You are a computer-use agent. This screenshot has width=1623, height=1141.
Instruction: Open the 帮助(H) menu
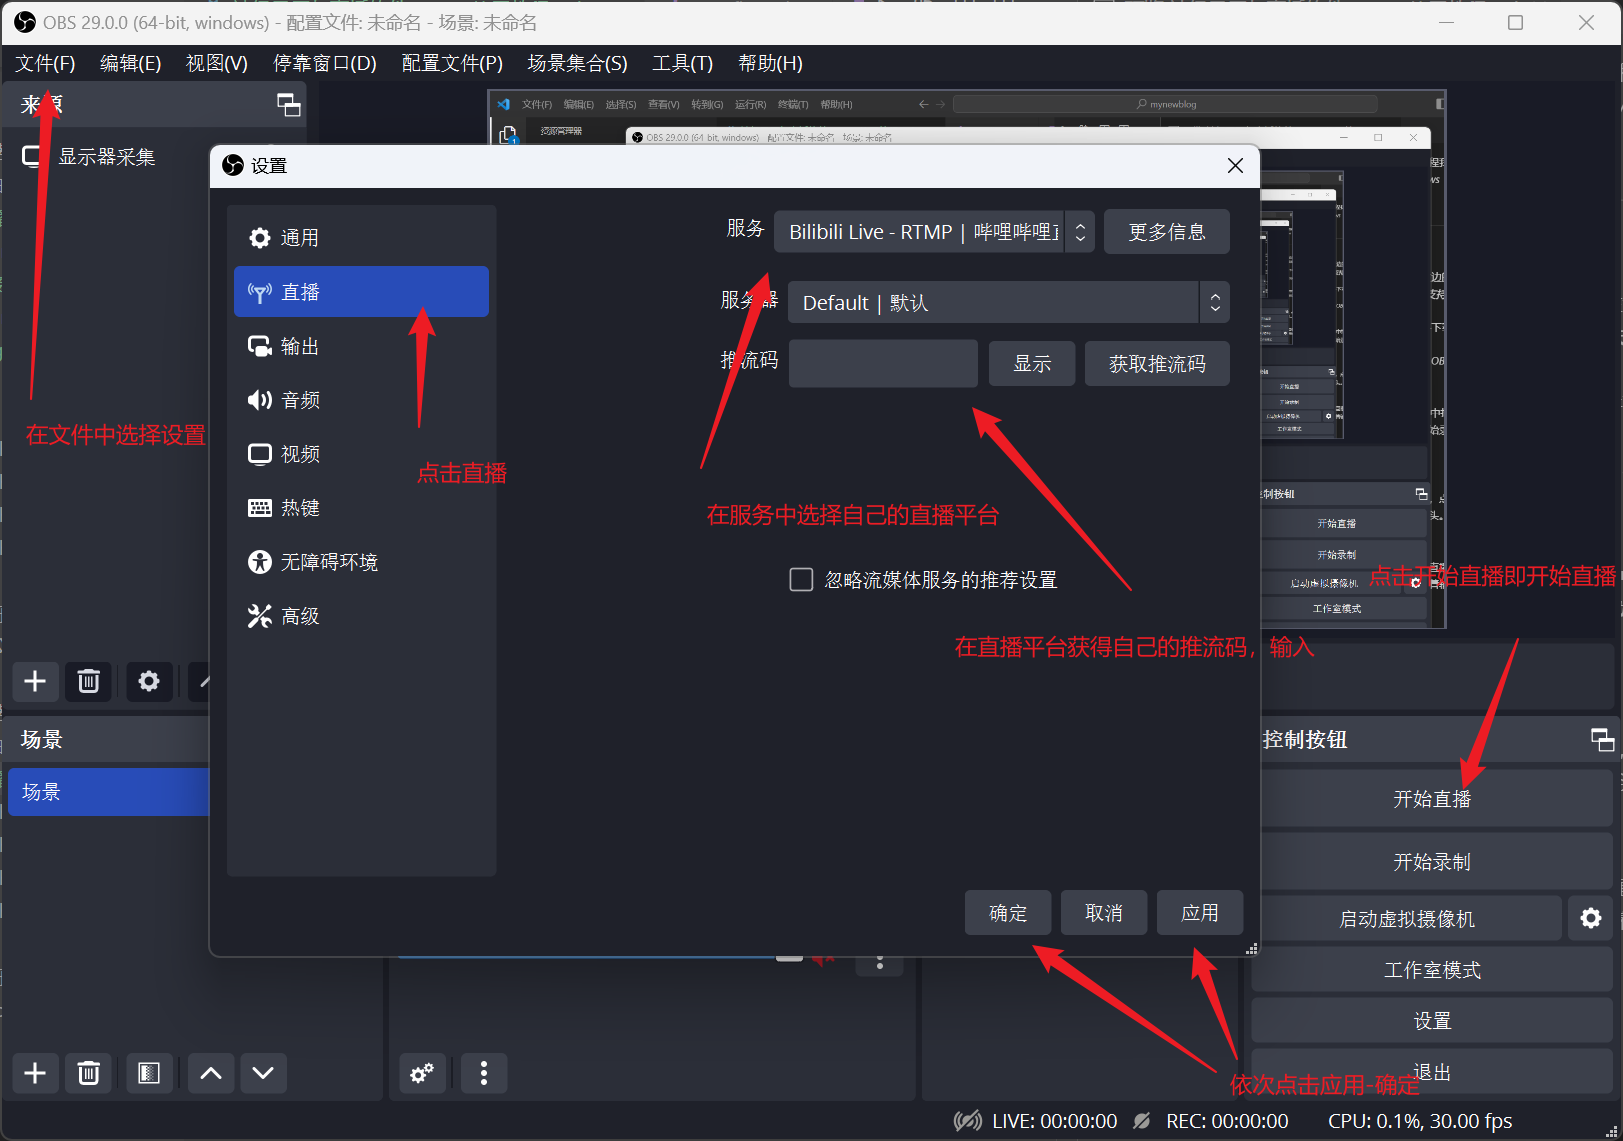[x=770, y=63]
